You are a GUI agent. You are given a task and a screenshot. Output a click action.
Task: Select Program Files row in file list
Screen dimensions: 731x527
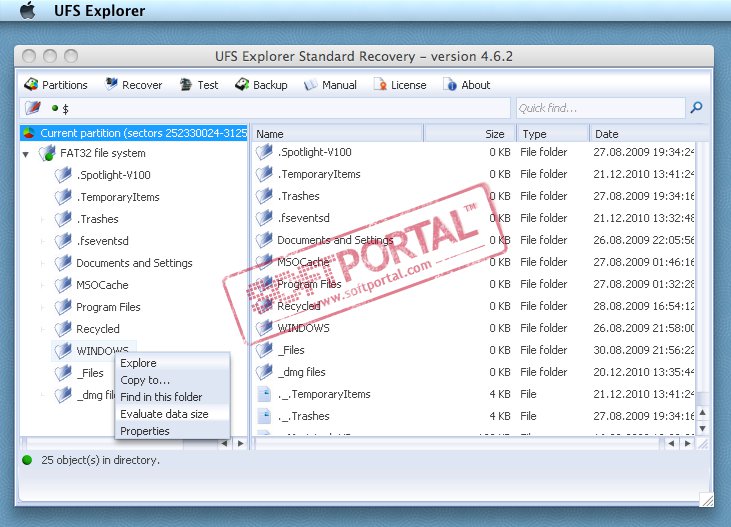click(x=475, y=284)
